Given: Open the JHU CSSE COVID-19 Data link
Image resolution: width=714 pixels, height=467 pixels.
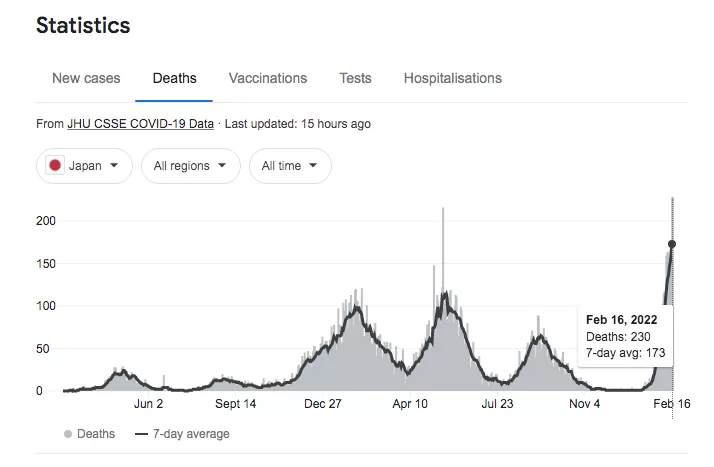Looking at the screenshot, I should [140, 124].
